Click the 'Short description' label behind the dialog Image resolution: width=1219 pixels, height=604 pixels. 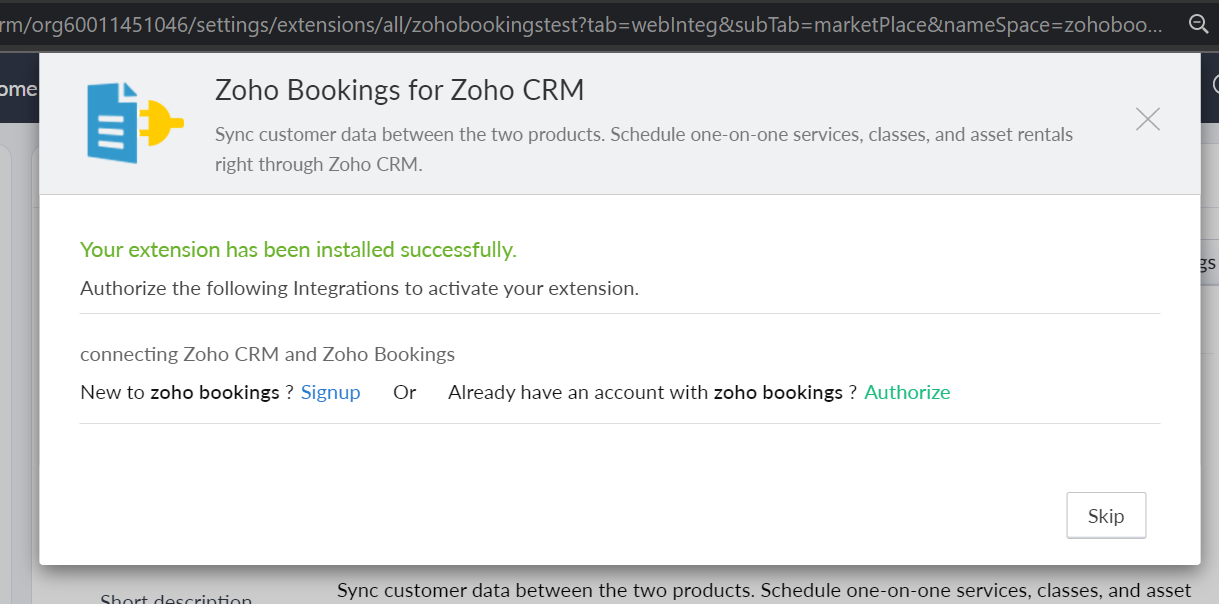(176, 598)
